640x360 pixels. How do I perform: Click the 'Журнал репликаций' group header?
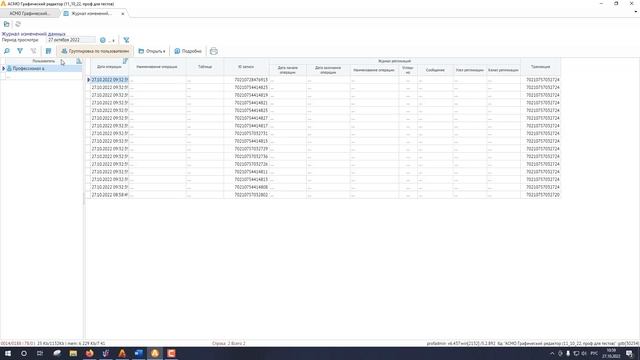(395, 61)
